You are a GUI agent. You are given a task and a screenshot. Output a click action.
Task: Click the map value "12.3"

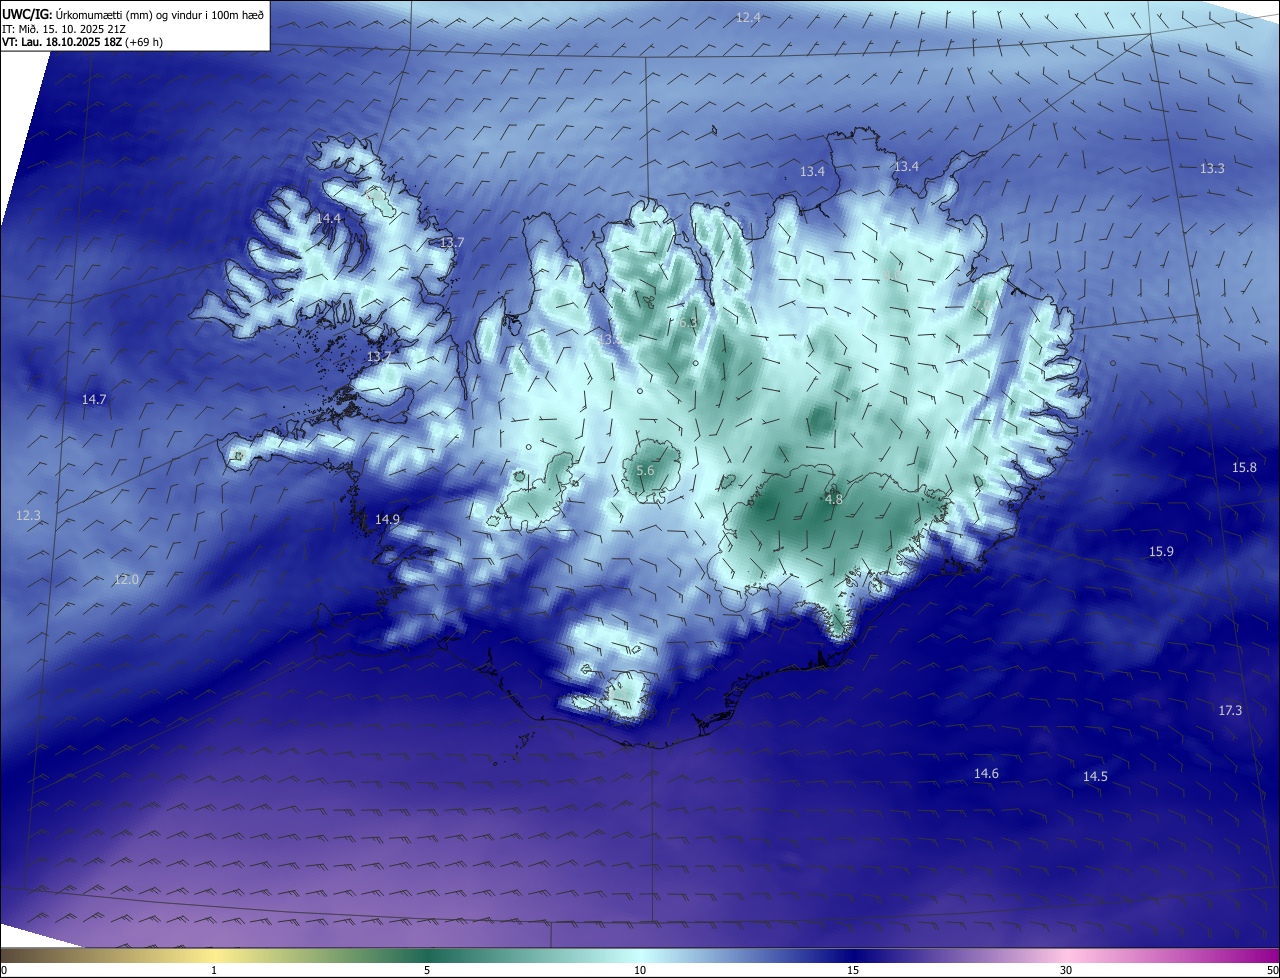tap(29, 516)
